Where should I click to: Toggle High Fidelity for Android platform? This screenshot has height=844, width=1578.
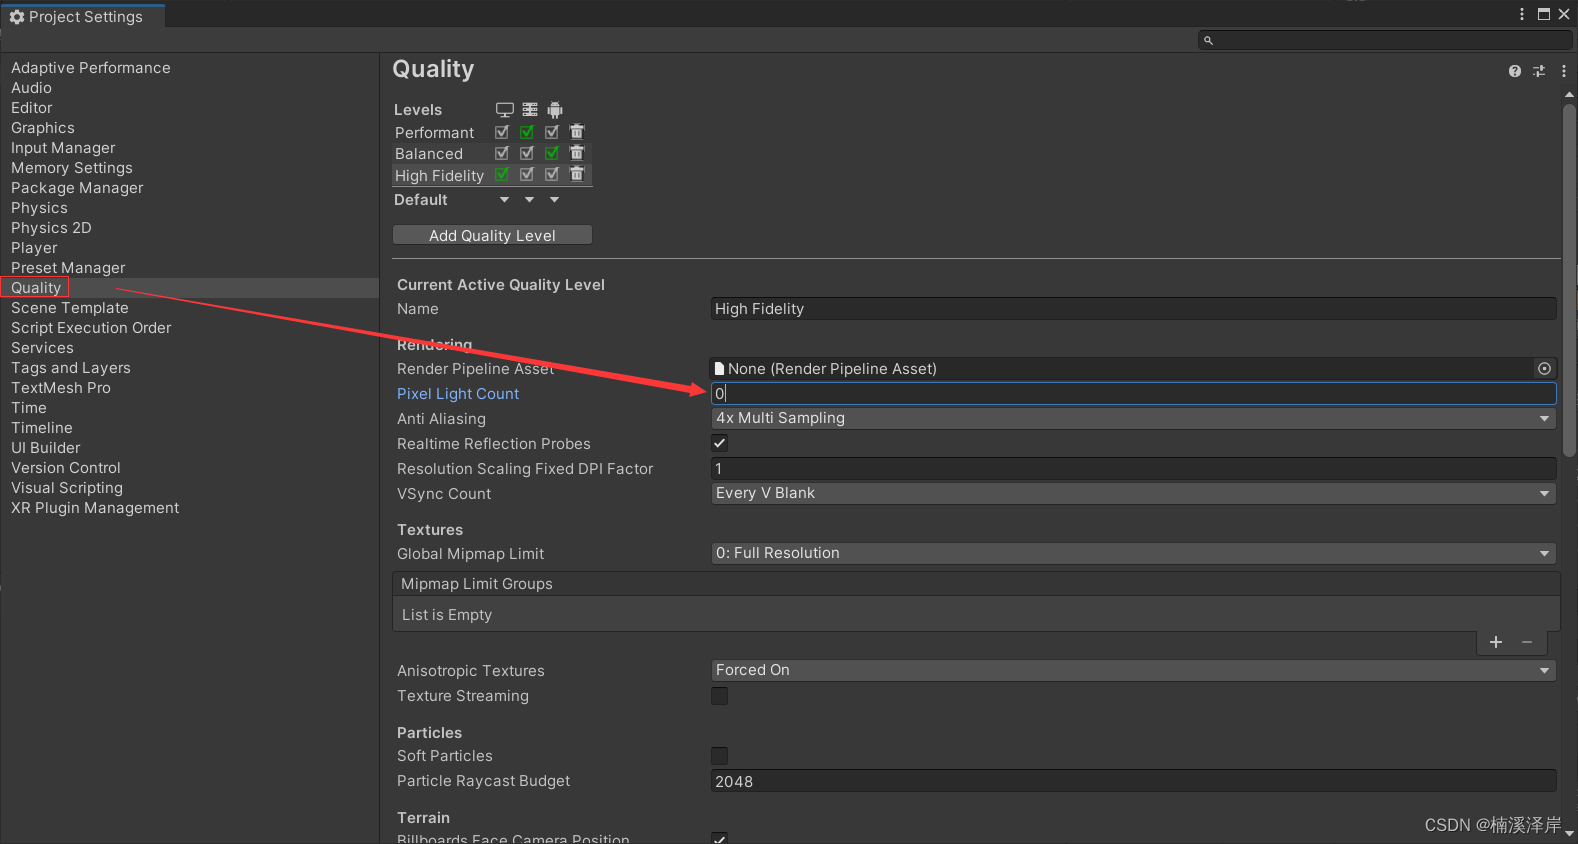552,174
